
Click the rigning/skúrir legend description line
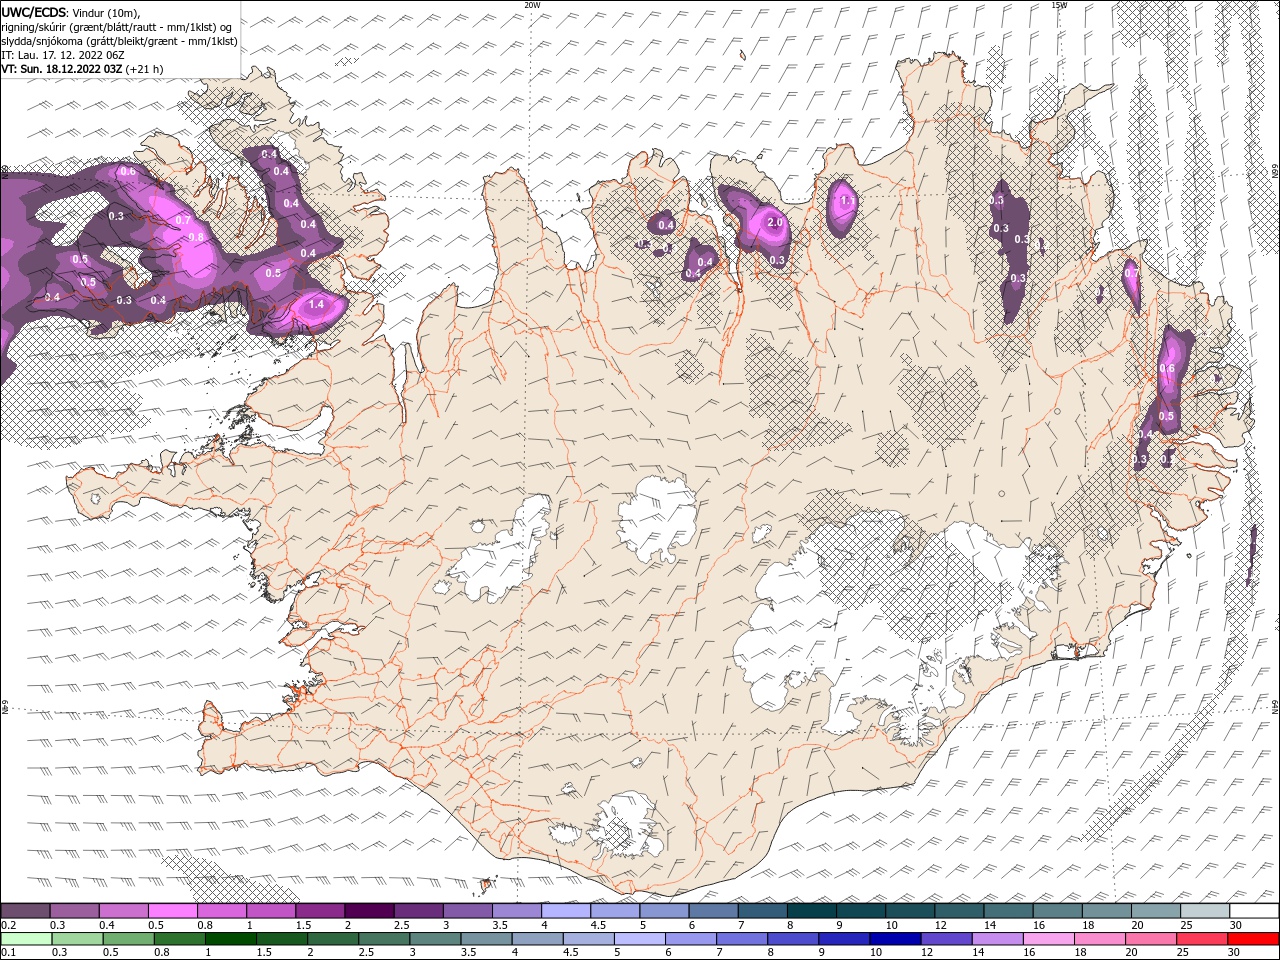[x=116, y=27]
